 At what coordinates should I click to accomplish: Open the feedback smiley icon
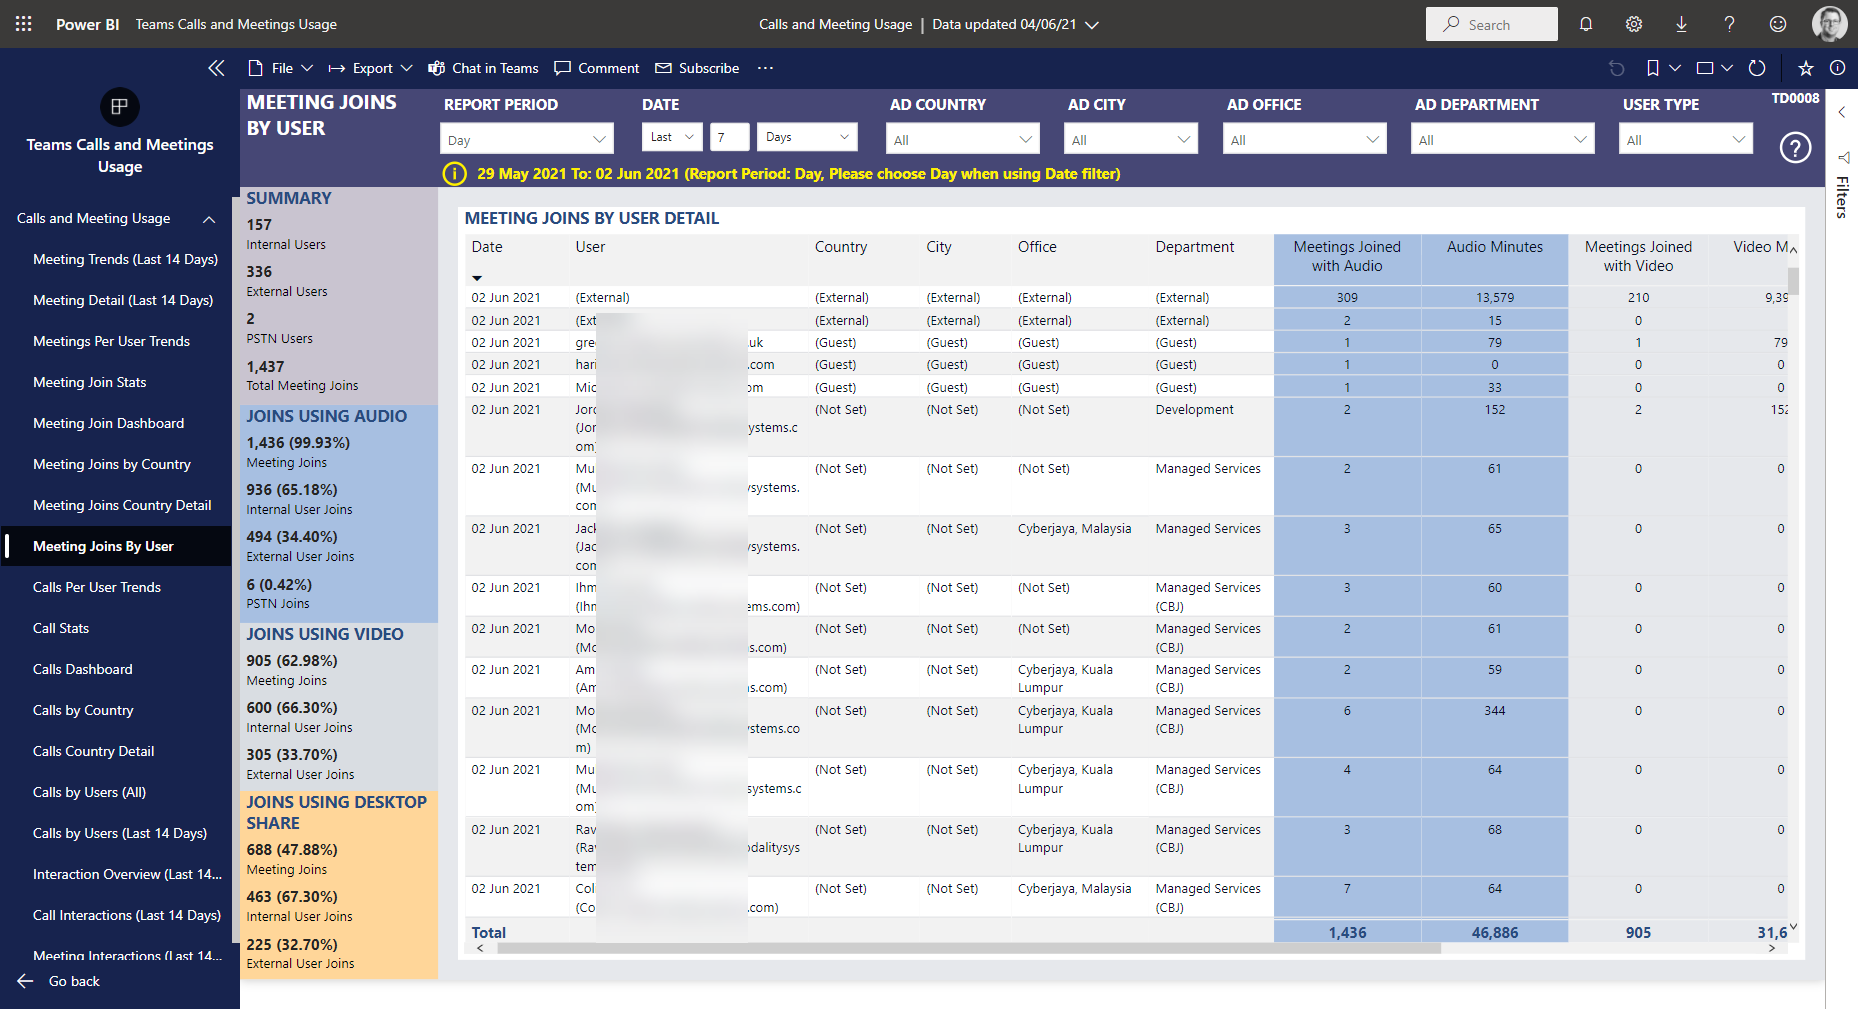[x=1778, y=24]
